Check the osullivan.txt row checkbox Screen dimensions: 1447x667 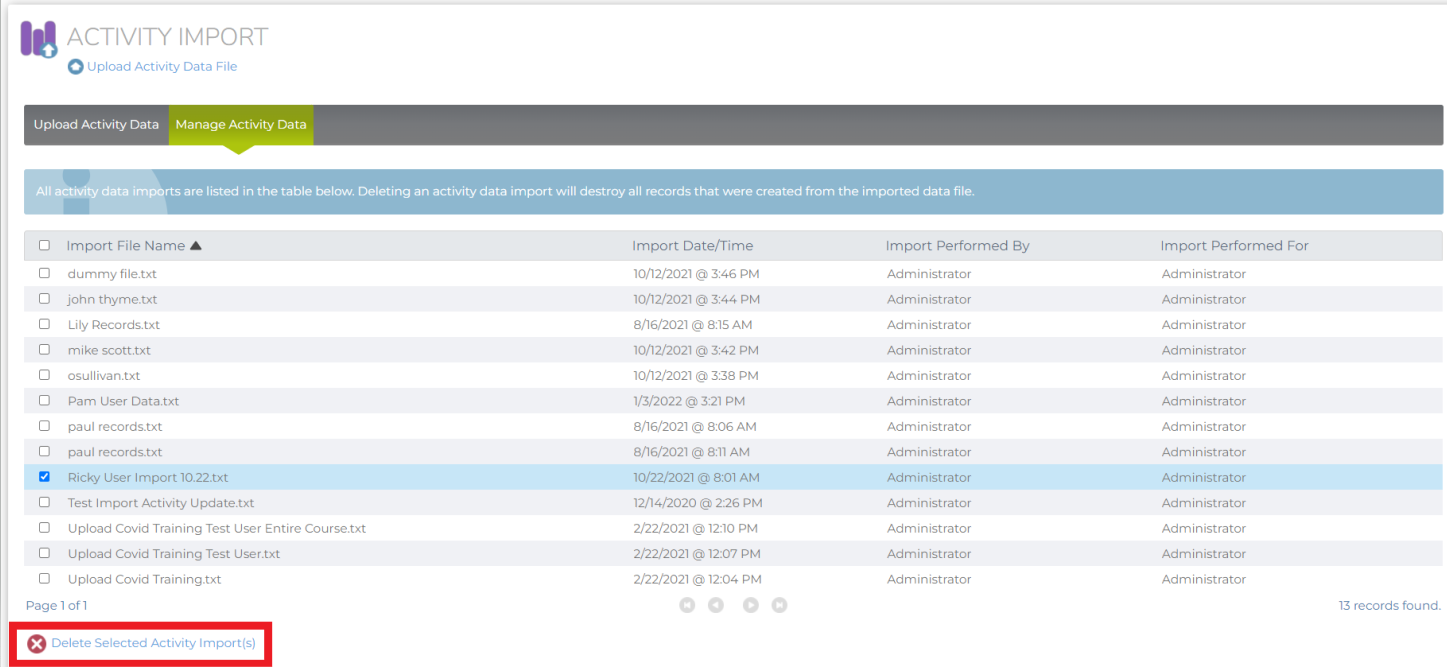coord(44,375)
